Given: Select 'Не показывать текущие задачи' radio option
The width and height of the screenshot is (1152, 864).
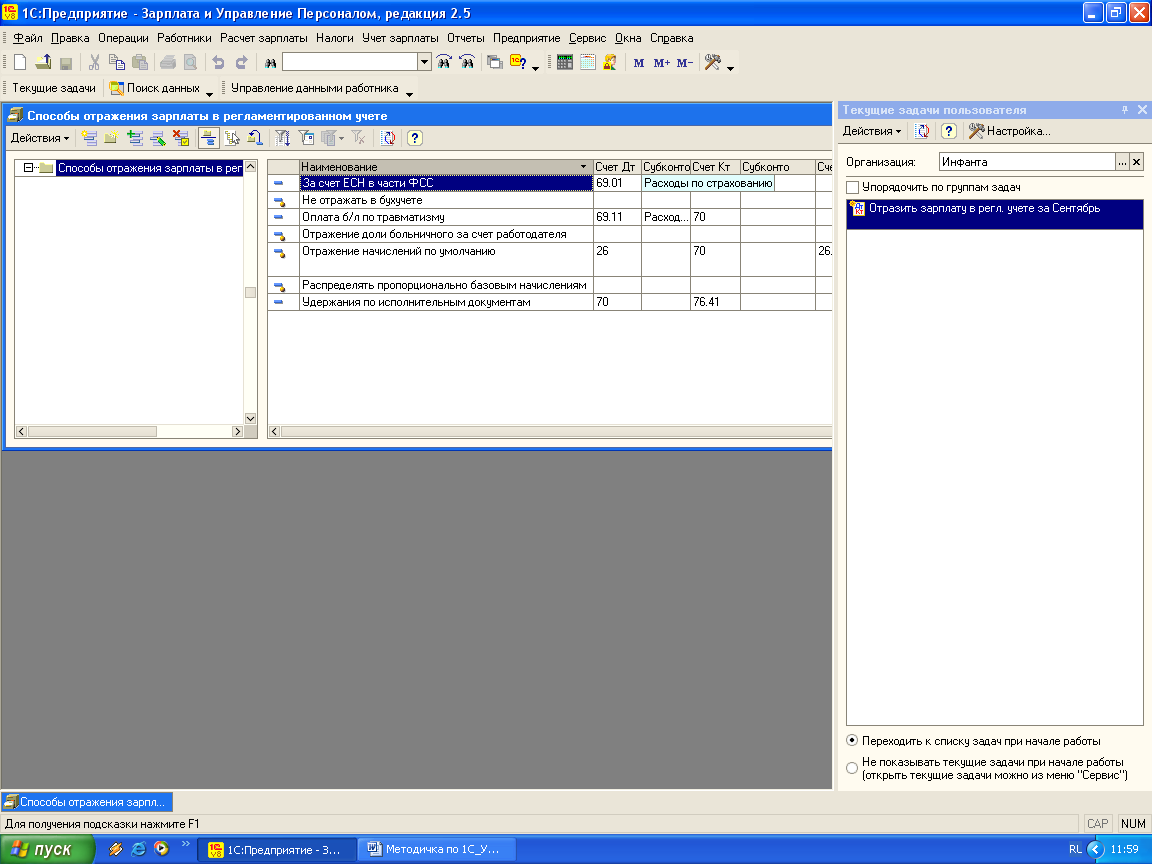Looking at the screenshot, I should [x=852, y=768].
